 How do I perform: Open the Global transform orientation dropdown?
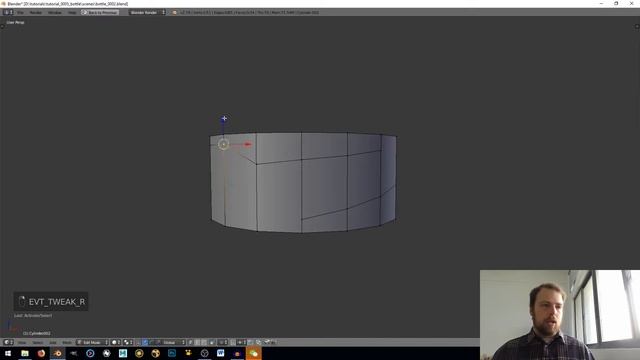174,342
